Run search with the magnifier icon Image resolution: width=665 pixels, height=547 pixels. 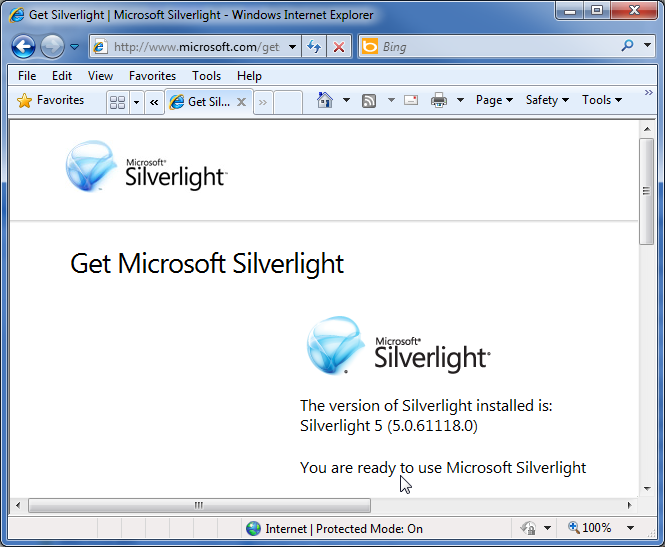[x=627, y=45]
